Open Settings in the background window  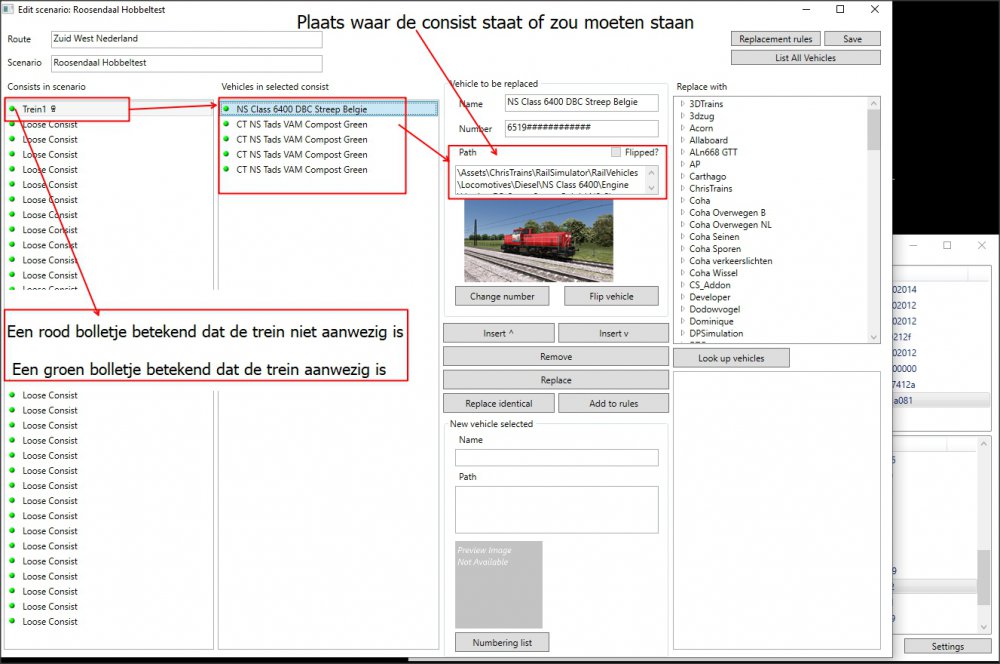pos(947,646)
